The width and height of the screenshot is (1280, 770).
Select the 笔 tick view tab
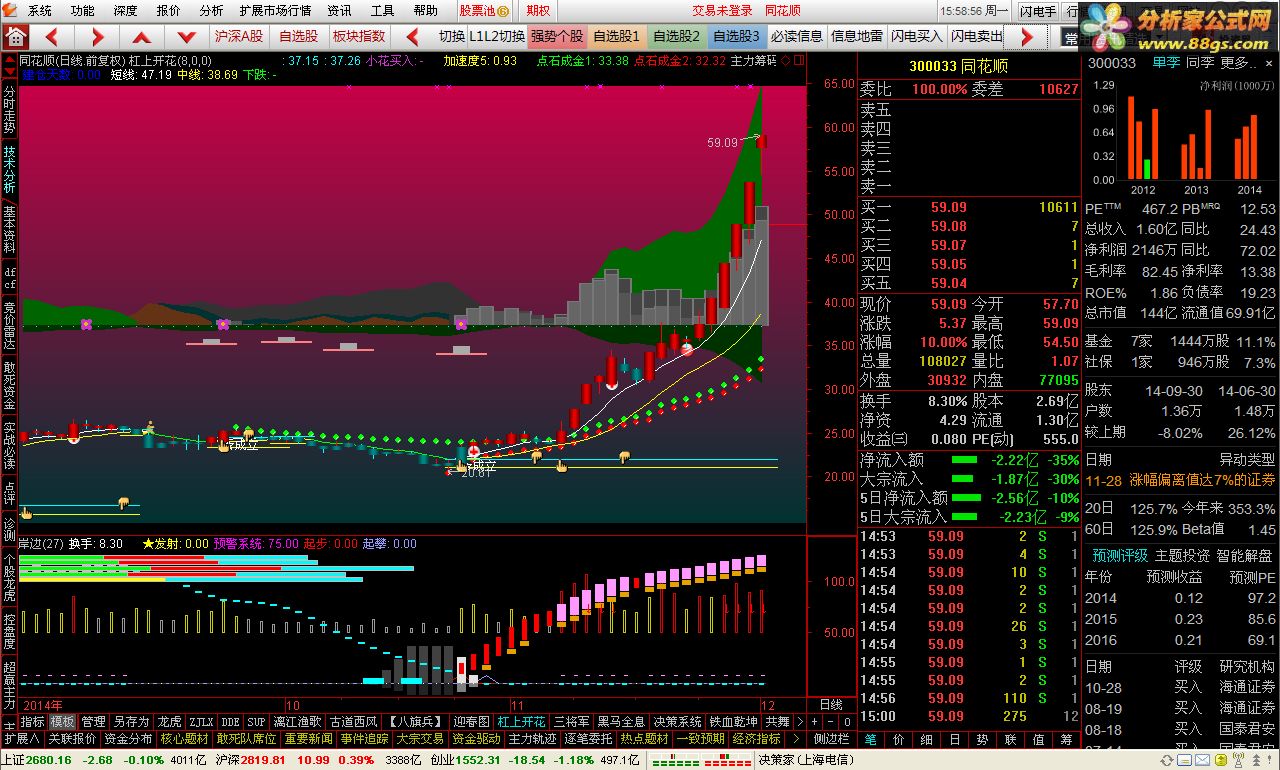click(870, 739)
